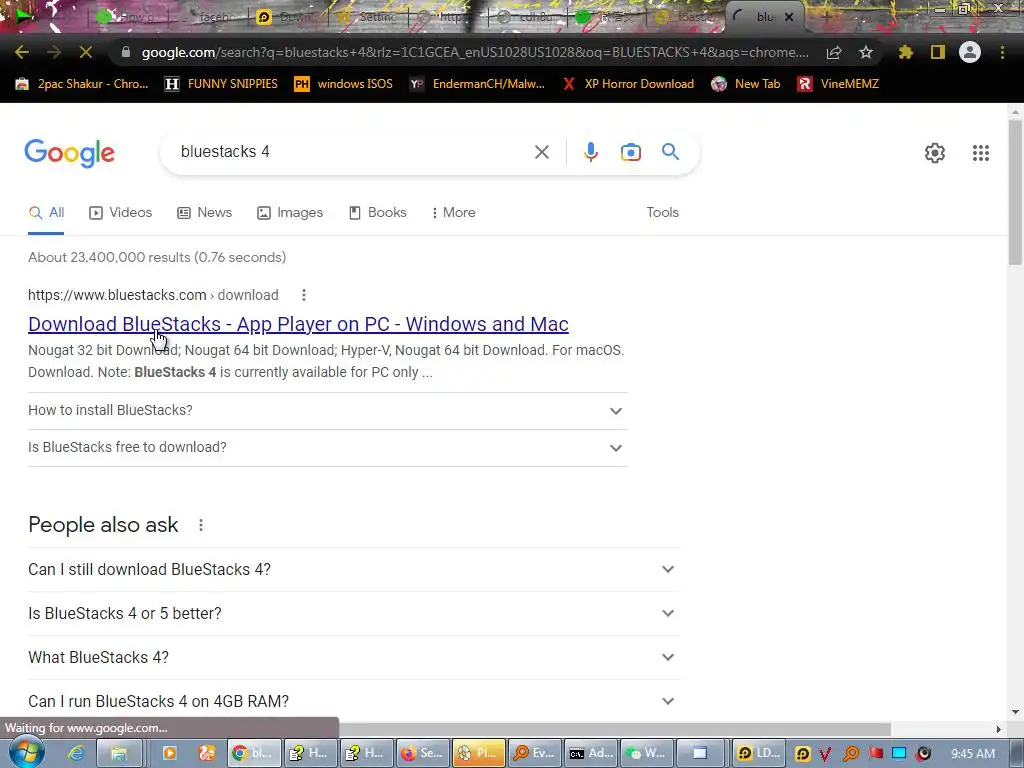
Task: Open the New Tab bookmark
Action: click(x=746, y=84)
